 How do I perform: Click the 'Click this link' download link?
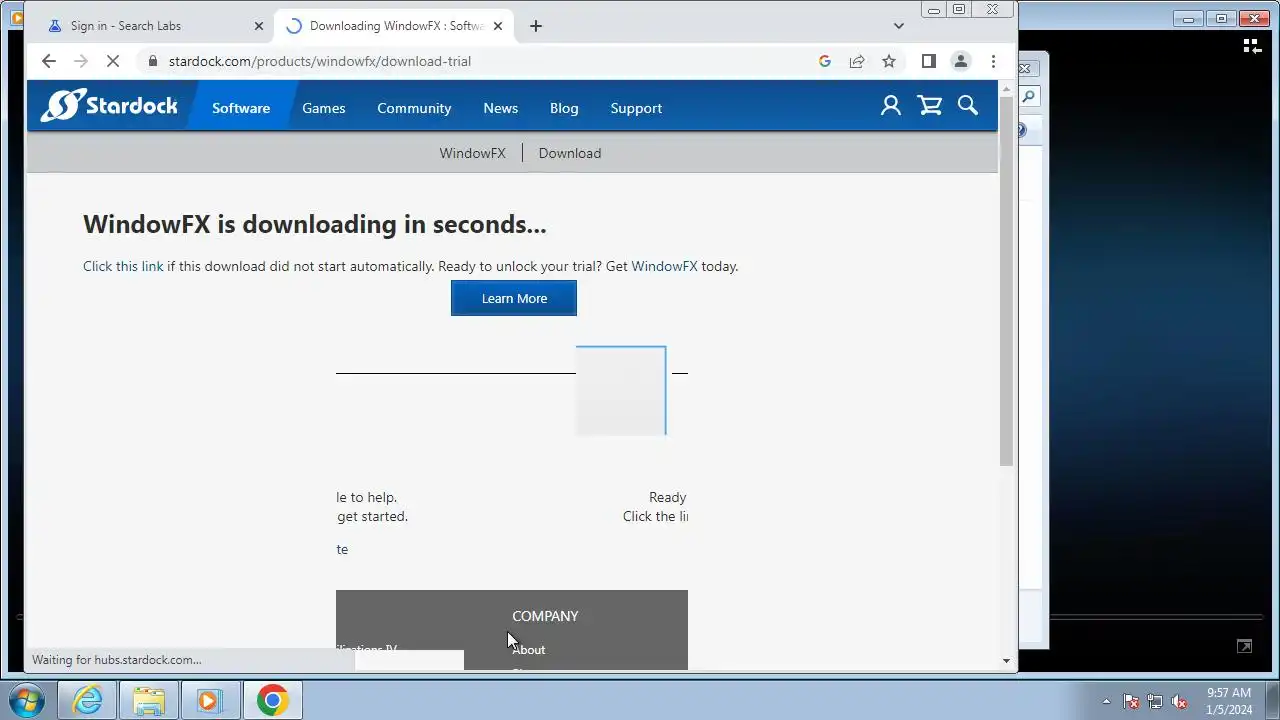pos(123,266)
